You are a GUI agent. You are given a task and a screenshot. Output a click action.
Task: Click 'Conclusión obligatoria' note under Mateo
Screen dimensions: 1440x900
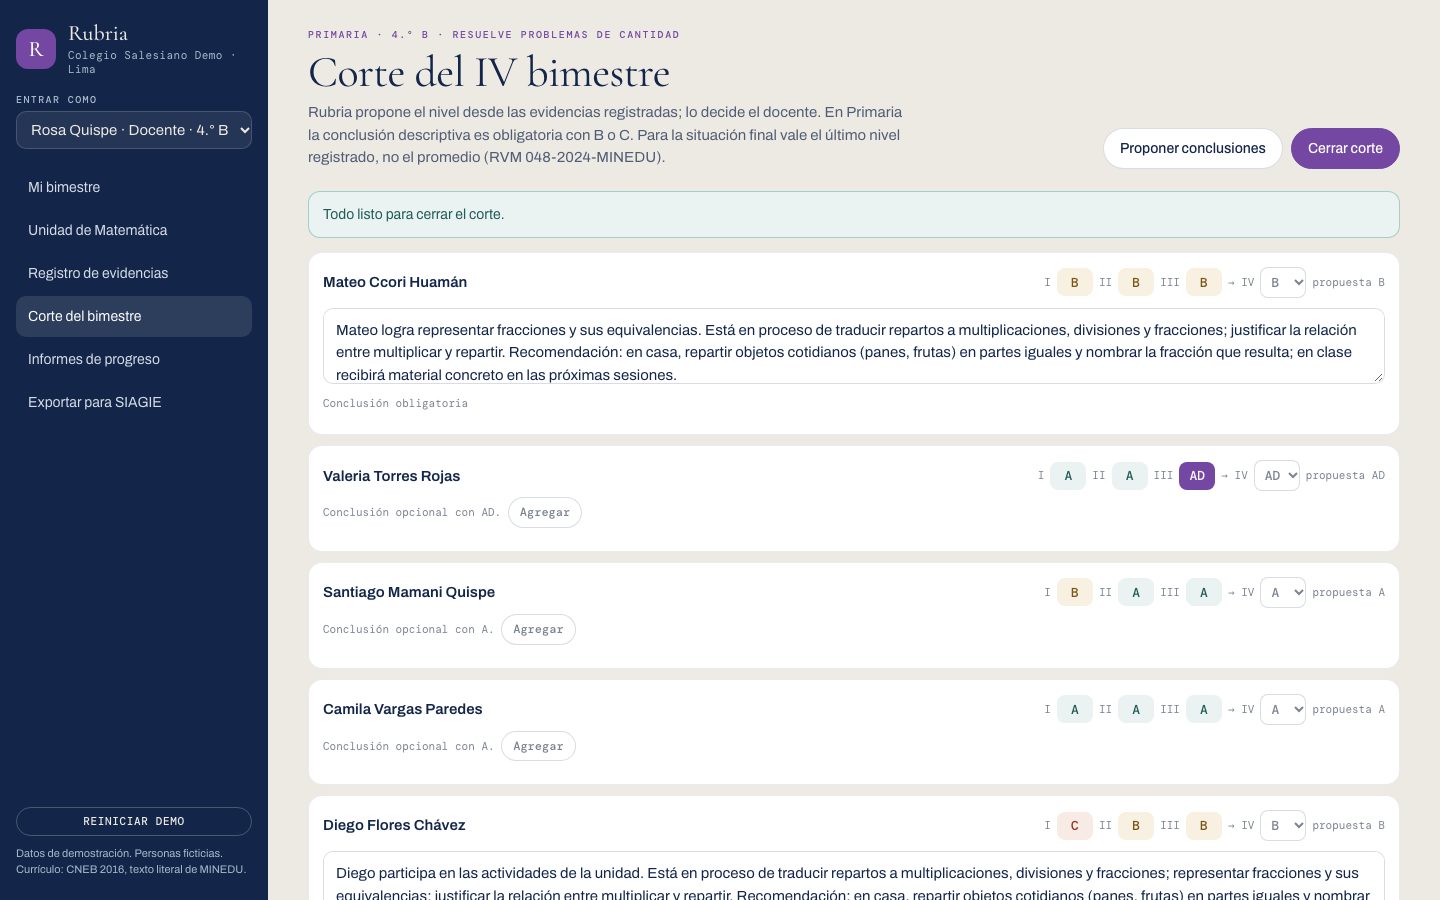pyautogui.click(x=395, y=403)
